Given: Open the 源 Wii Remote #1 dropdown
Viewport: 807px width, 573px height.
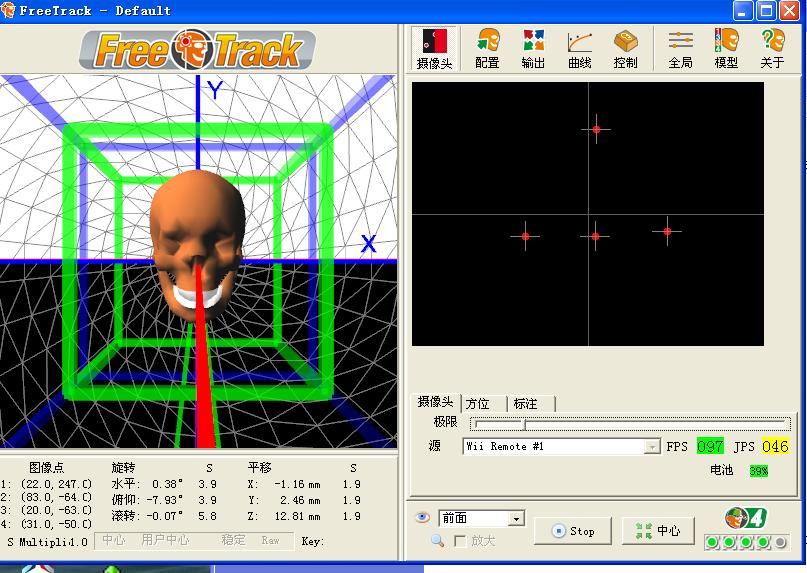Looking at the screenshot, I should [x=652, y=446].
